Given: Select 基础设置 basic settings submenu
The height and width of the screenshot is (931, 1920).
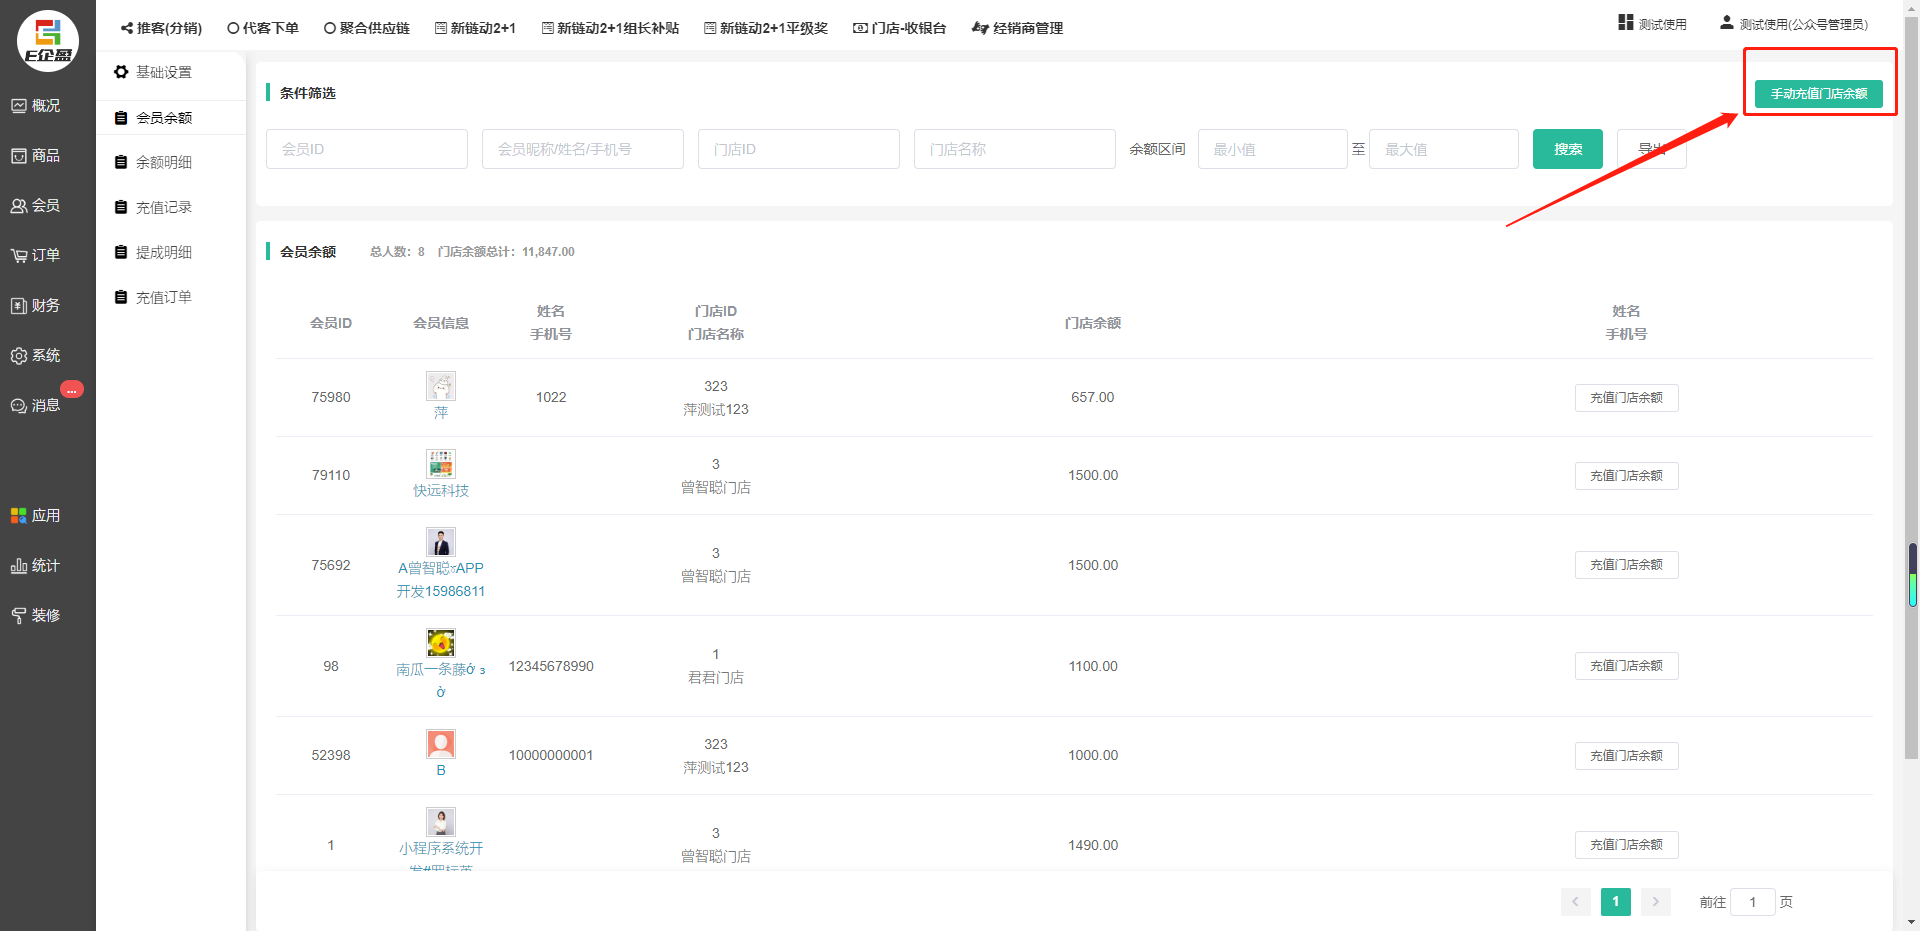Looking at the screenshot, I should 163,72.
